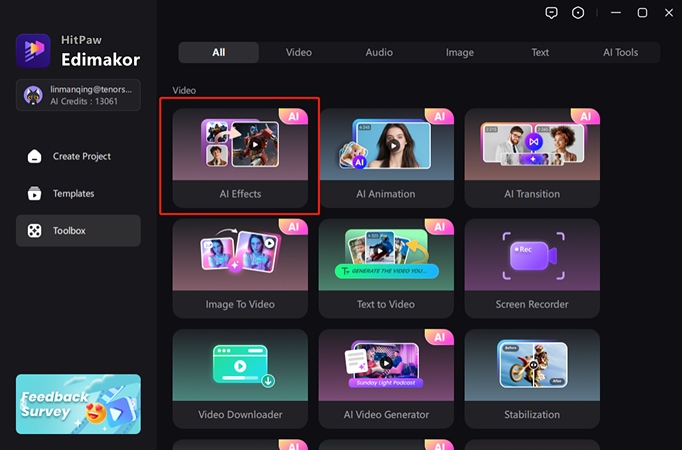Open the title bar hamburger menu
Viewport: 683px width, 450px height.
coord(610,13)
